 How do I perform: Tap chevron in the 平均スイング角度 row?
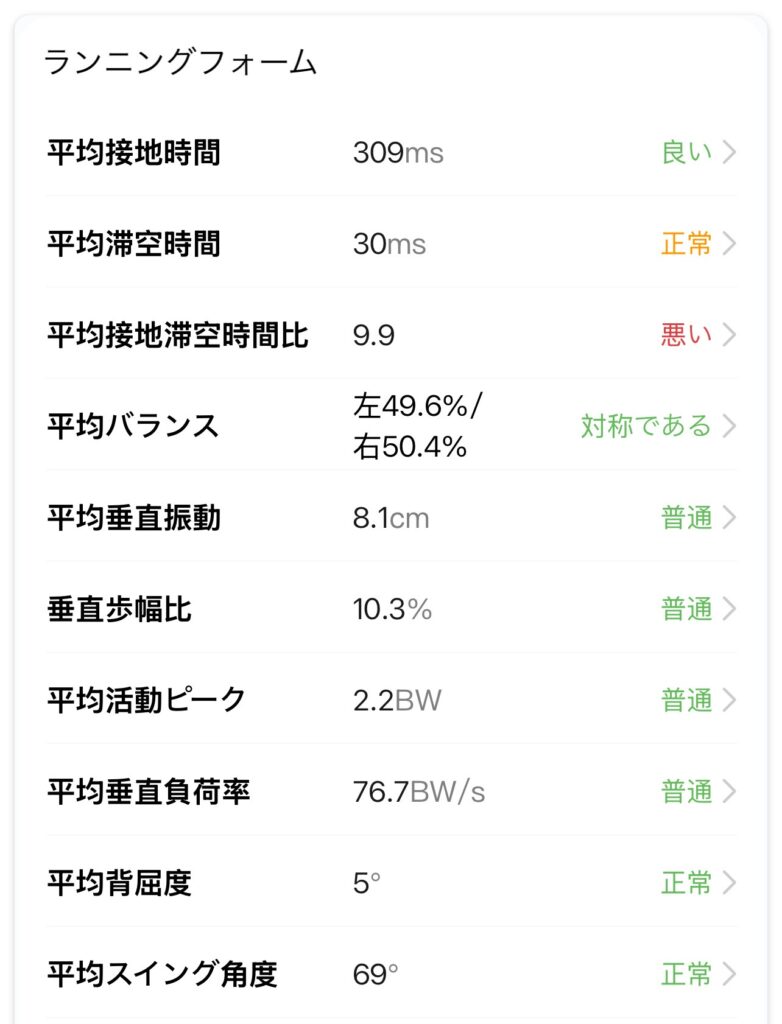[x=729, y=974]
